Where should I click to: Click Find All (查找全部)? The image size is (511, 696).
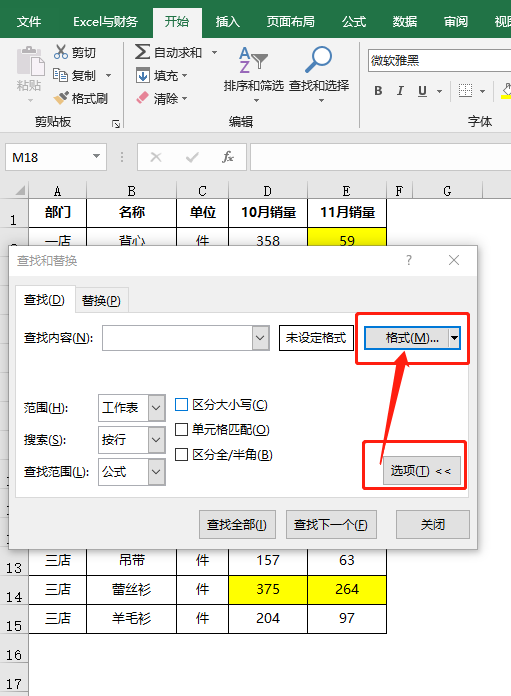pos(237,525)
